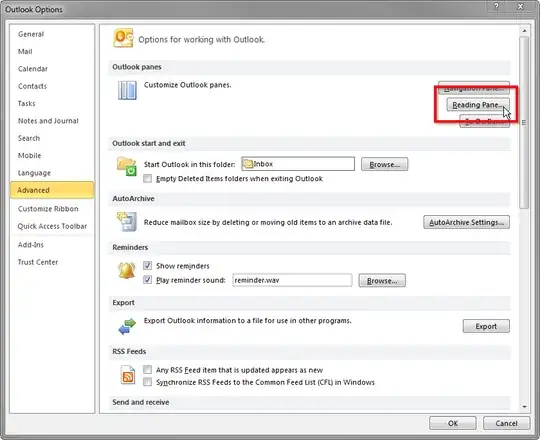The width and height of the screenshot is (540, 440).
Task: Select the Advanced category
Action: pyautogui.click(x=52, y=190)
